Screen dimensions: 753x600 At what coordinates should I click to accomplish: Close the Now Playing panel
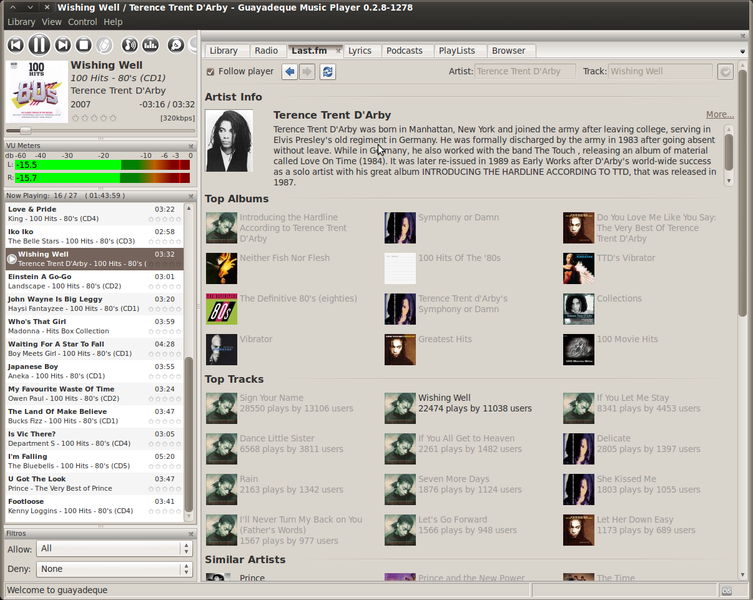[191, 196]
